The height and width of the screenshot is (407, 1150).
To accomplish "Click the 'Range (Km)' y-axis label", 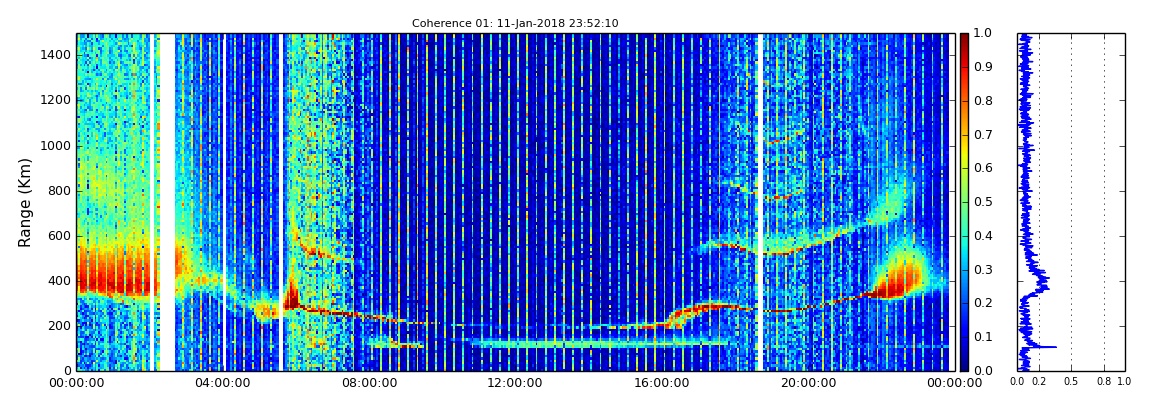I will click(x=25, y=202).
